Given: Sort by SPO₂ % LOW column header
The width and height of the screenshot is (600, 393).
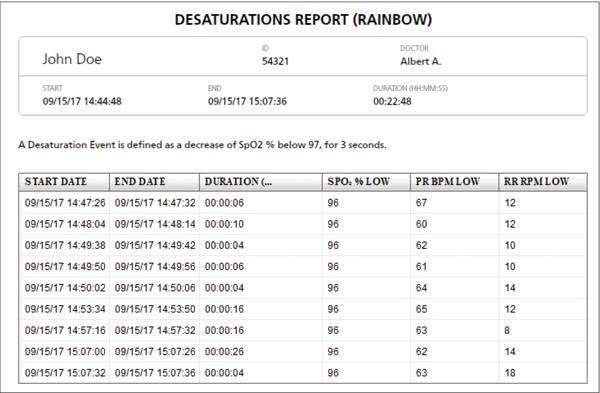Looking at the screenshot, I should click(x=366, y=182).
